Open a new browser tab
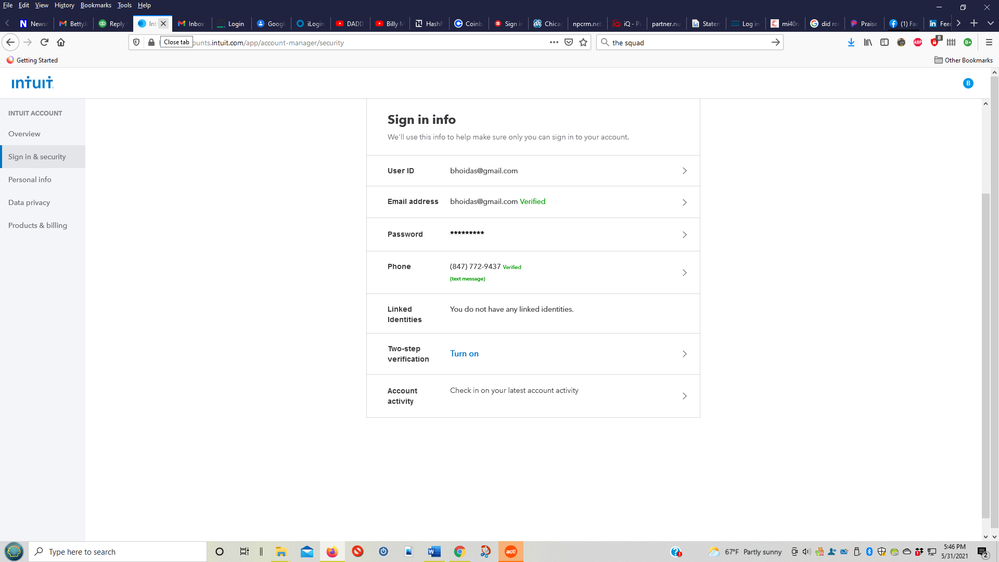The width and height of the screenshot is (999, 562). [x=974, y=23]
